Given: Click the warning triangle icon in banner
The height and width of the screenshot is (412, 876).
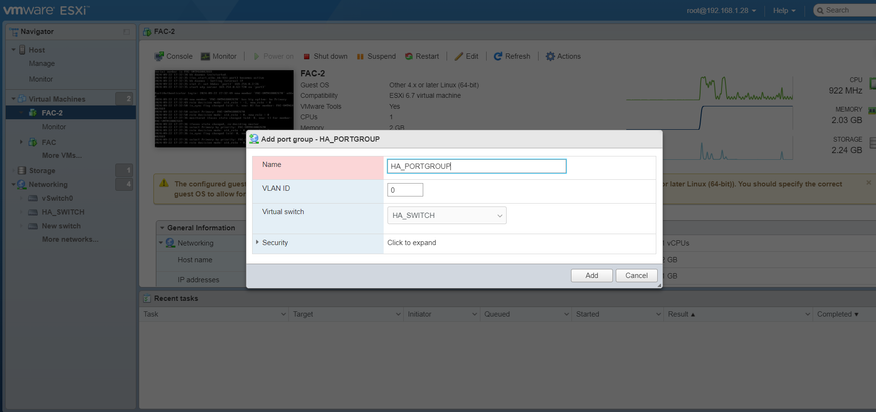Looking at the screenshot, I should point(164,183).
